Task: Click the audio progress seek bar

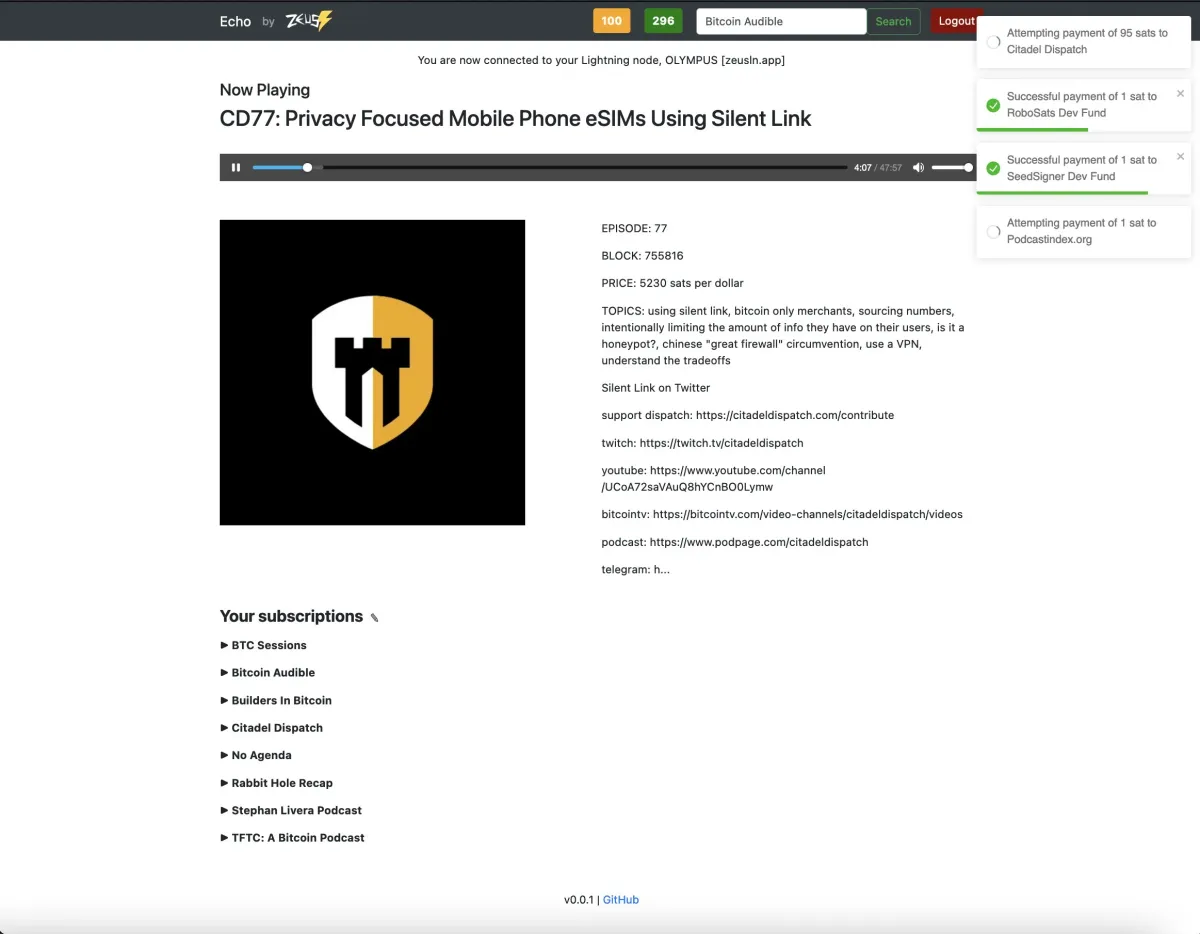Action: [550, 168]
